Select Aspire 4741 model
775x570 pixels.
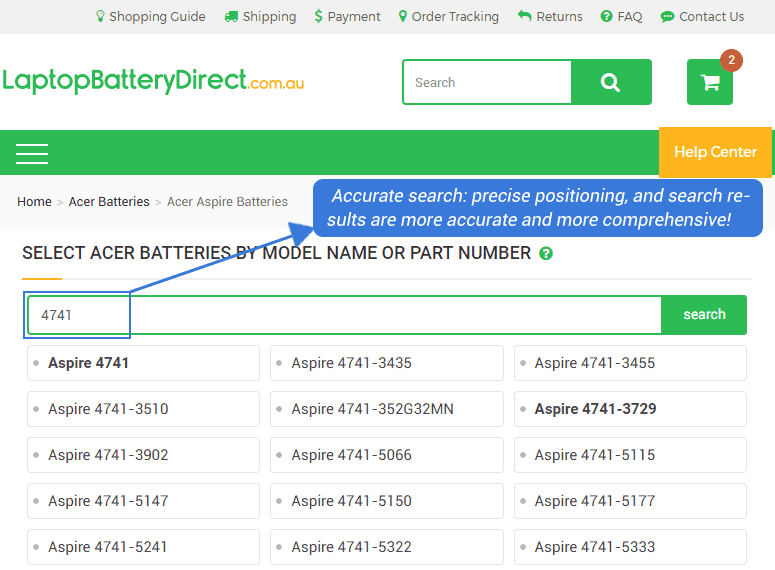tap(143, 363)
